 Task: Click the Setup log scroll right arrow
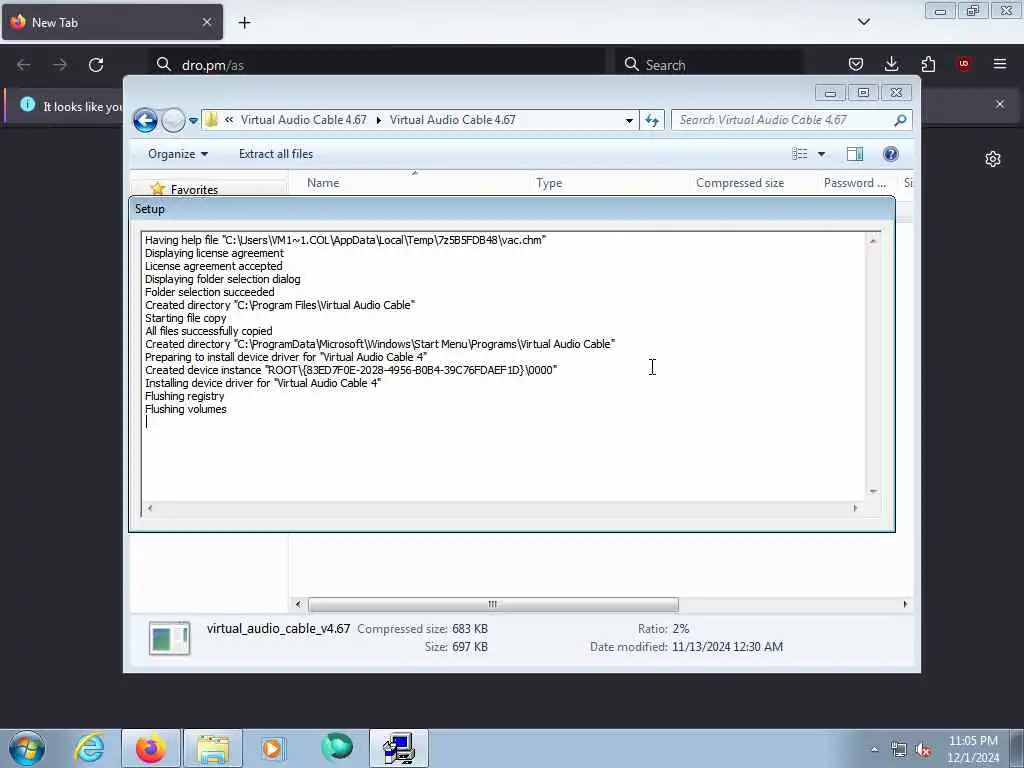click(856, 508)
